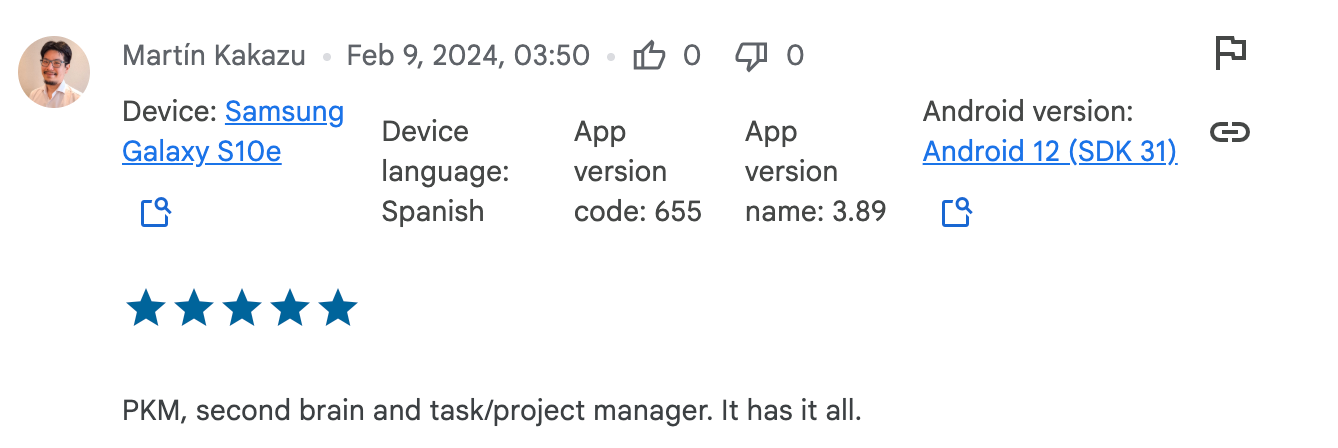
Task: Click the thumbs down count number
Action: pos(795,55)
